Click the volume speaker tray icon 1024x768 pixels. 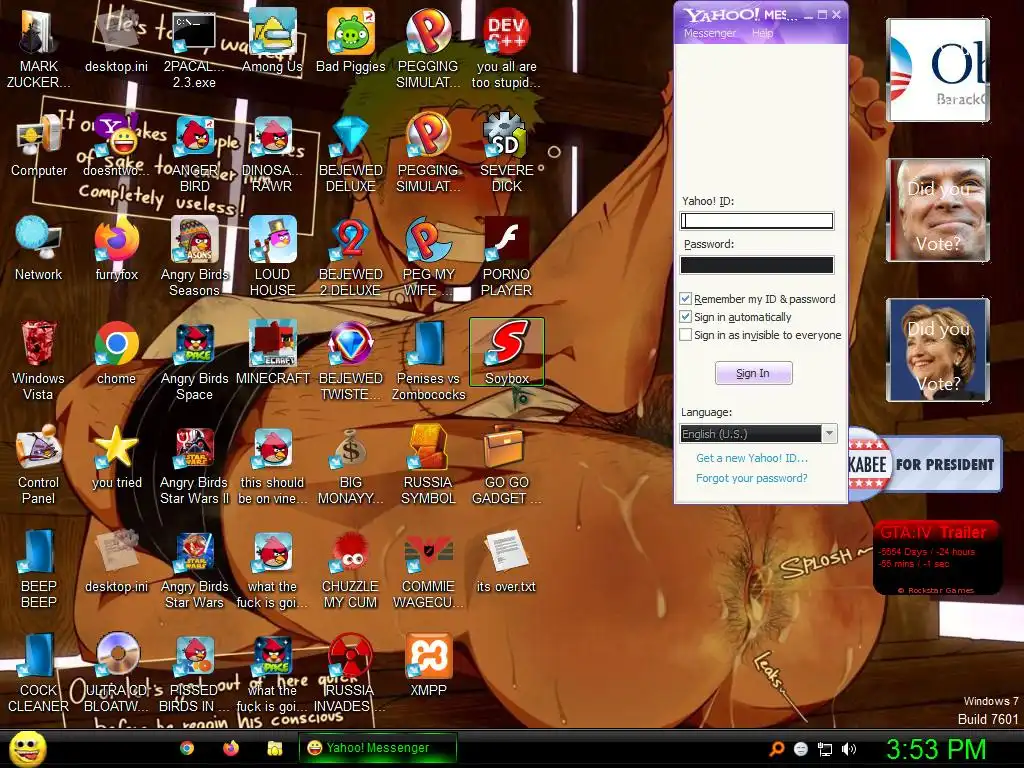tap(848, 749)
